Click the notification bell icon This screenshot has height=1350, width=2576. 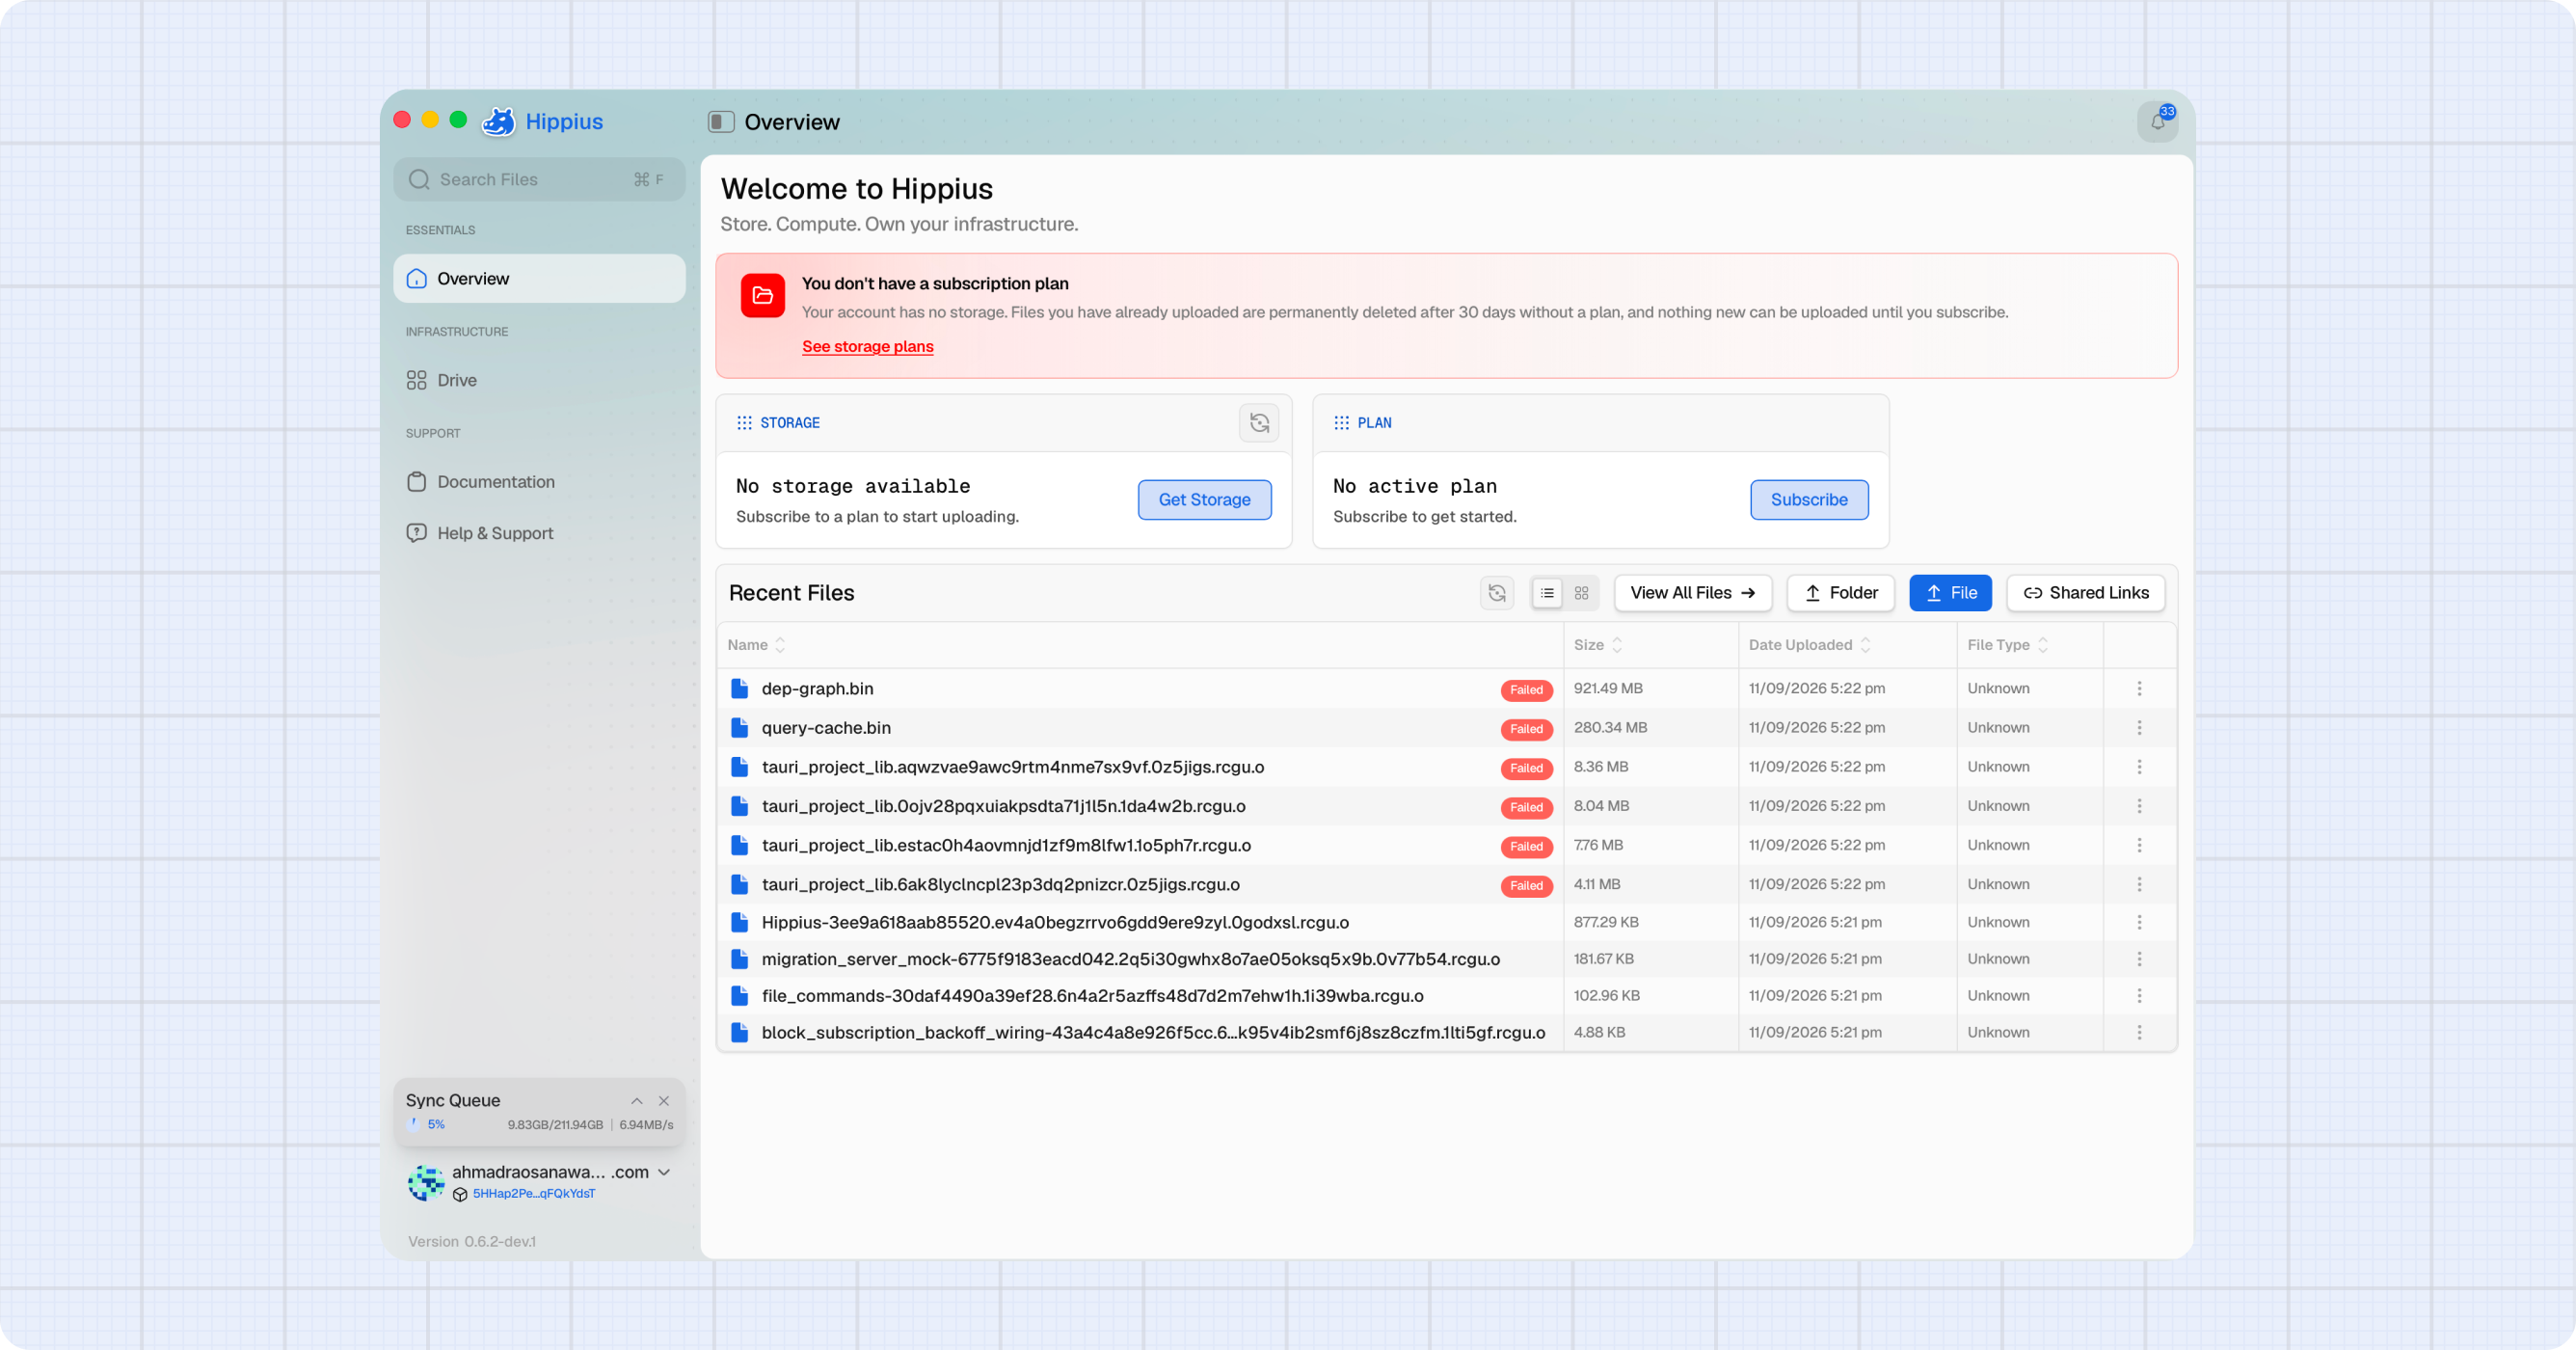click(2157, 122)
